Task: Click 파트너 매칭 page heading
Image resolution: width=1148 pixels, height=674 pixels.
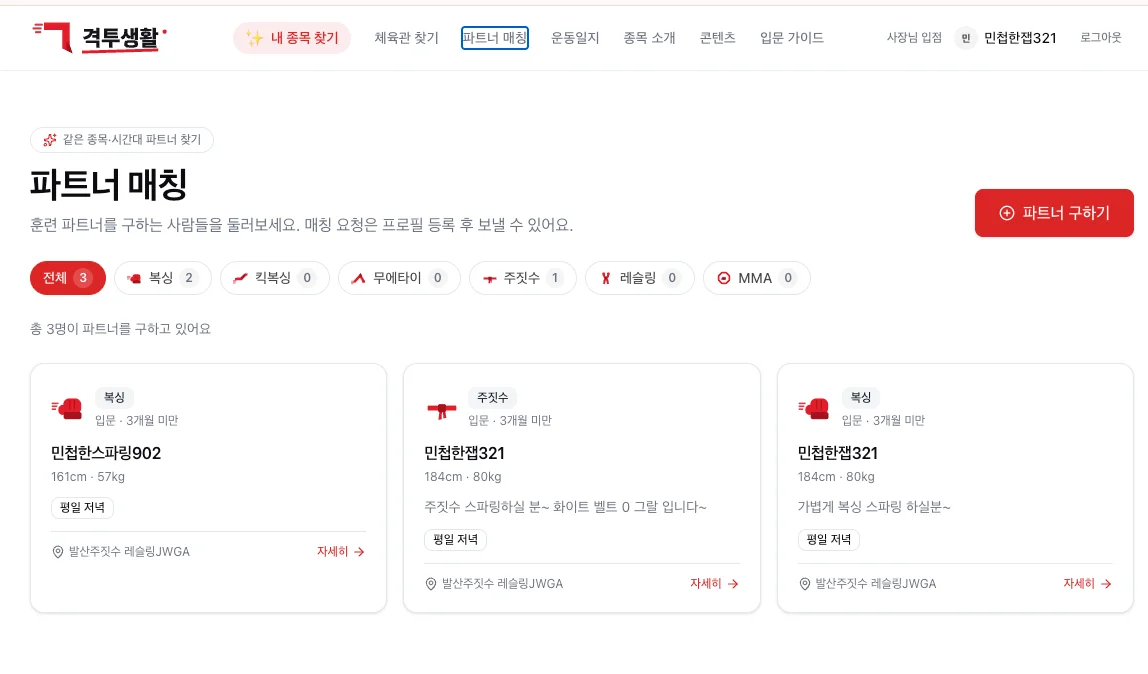Action: (108, 184)
